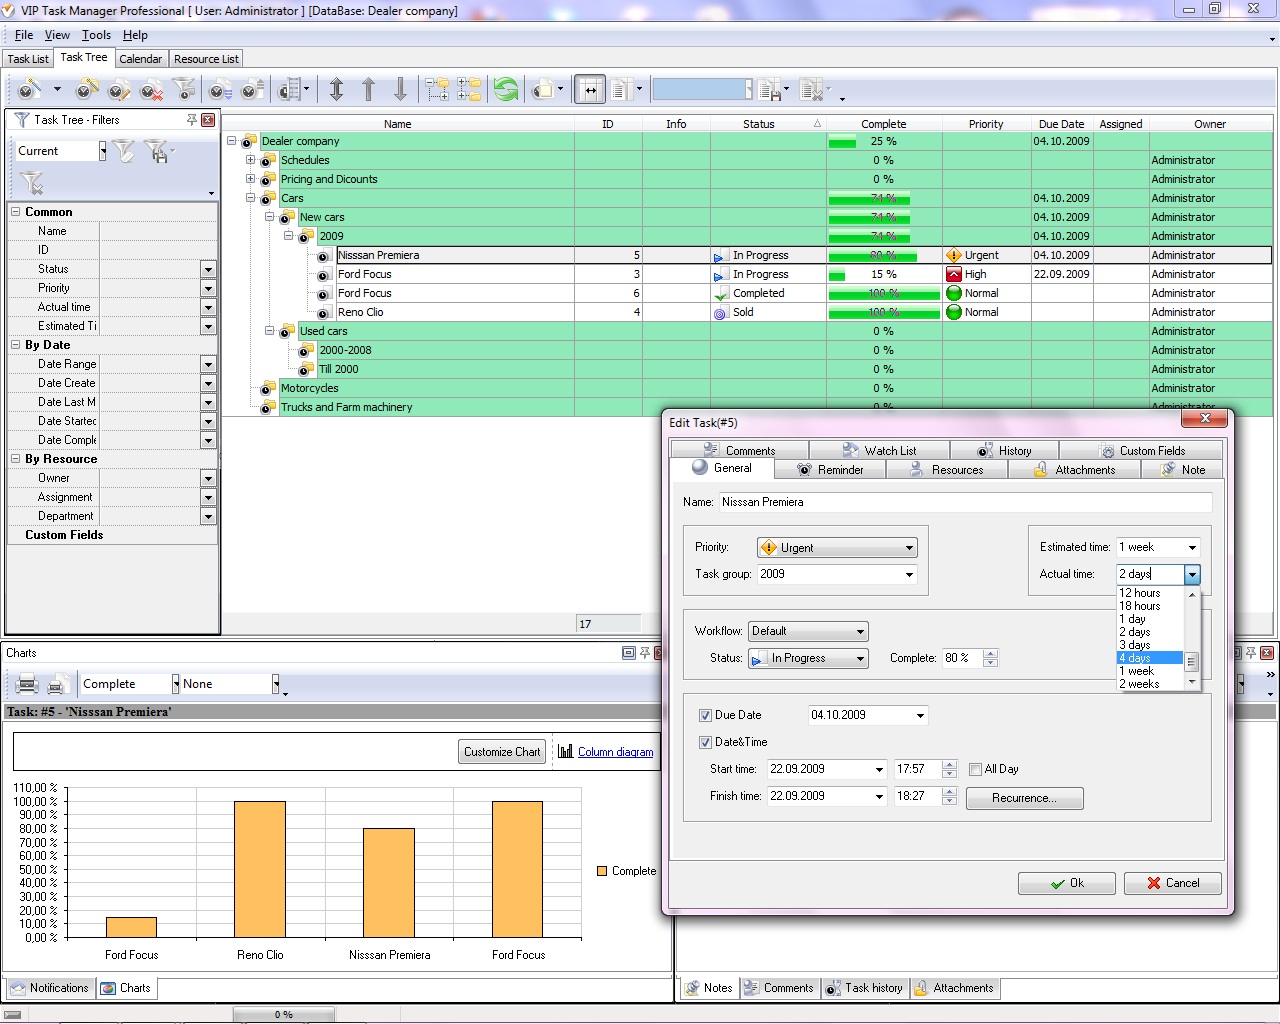Image resolution: width=1280 pixels, height=1024 pixels.
Task: Open the Estimated time dropdown
Action: tap(1192, 548)
